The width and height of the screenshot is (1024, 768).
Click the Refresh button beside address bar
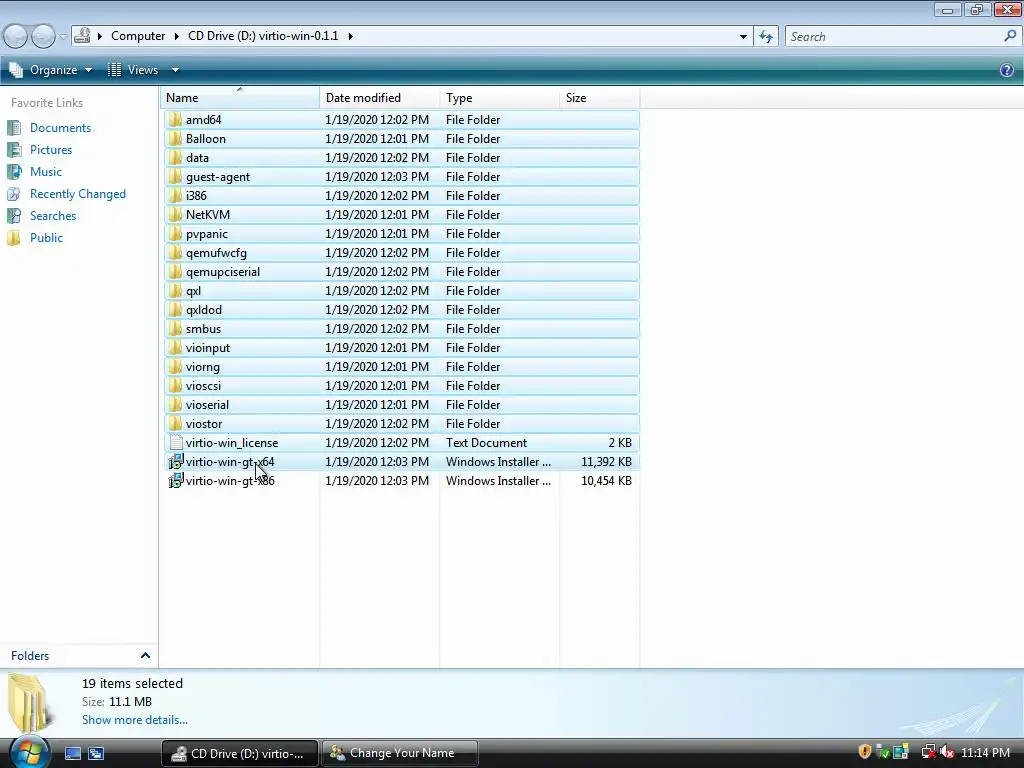[766, 37]
